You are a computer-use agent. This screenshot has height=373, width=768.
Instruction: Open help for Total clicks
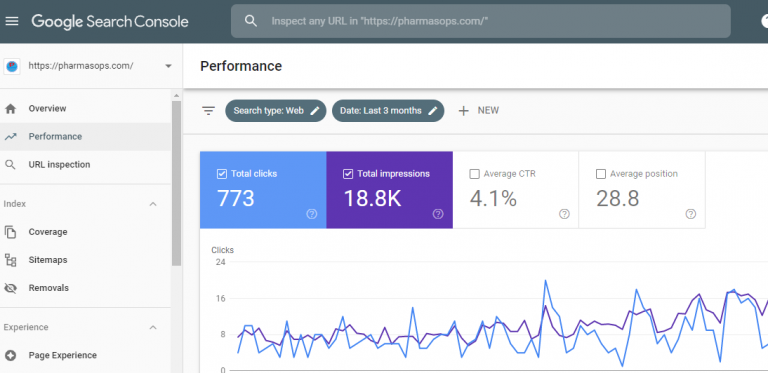point(312,214)
